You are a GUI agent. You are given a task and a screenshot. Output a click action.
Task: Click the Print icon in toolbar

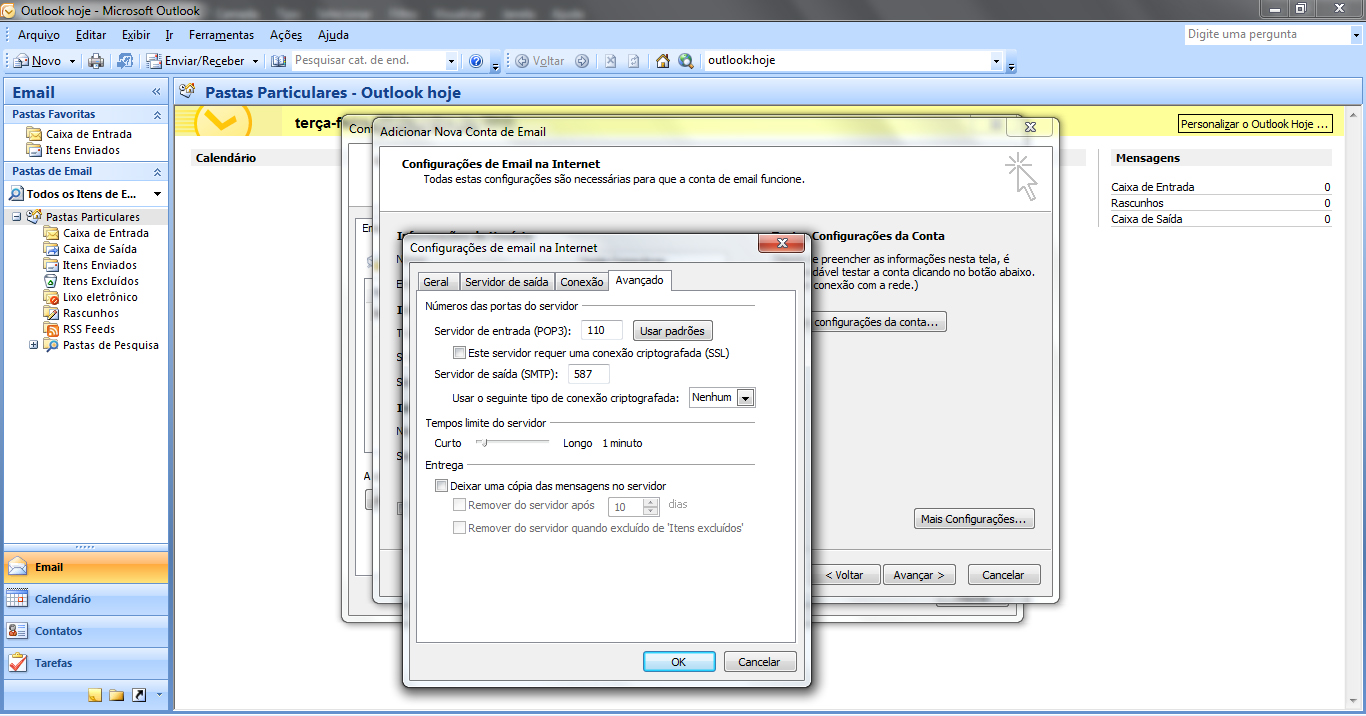tap(96, 61)
